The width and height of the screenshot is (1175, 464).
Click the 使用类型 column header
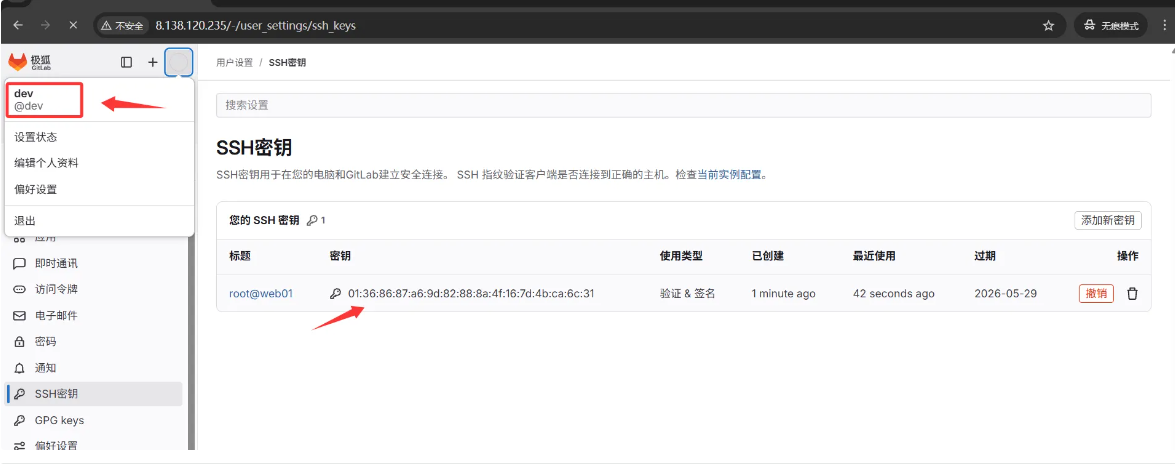coord(680,256)
